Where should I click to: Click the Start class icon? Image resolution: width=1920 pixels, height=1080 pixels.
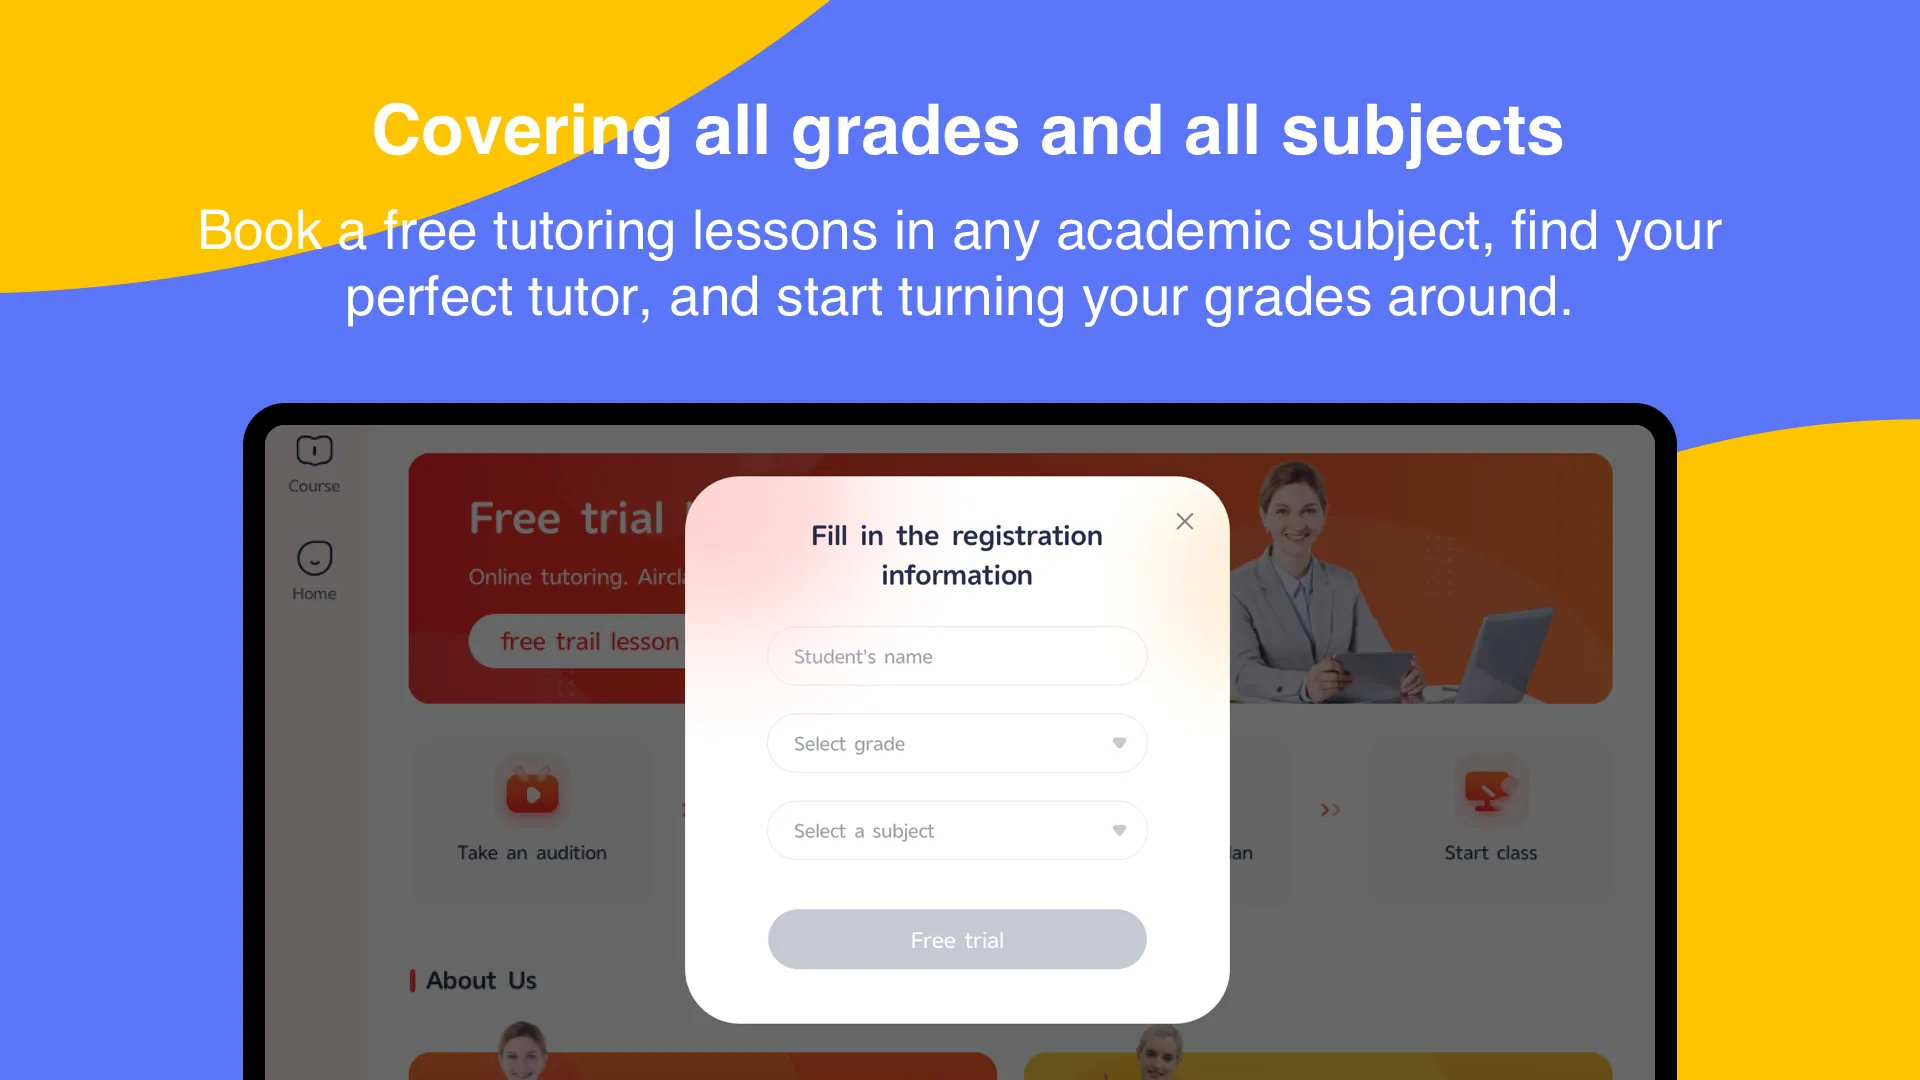(1489, 789)
